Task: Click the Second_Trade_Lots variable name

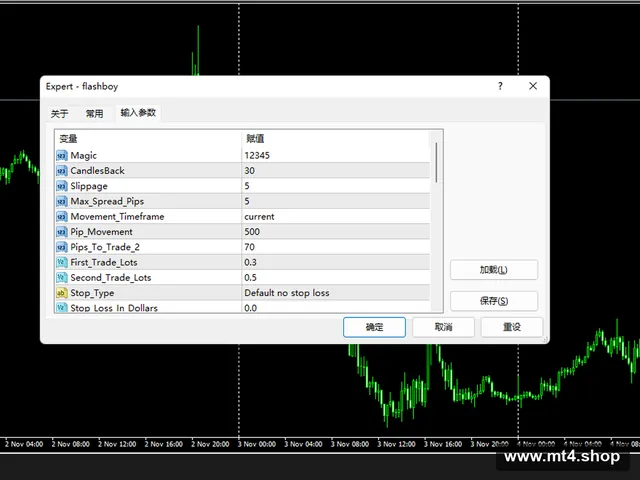Action: point(111,278)
